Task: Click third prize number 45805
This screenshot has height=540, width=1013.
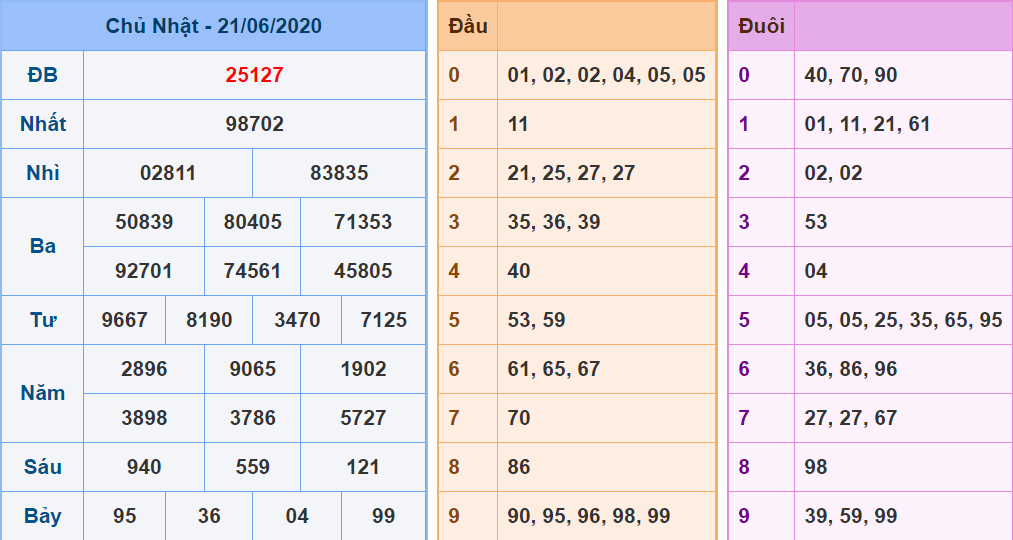Action: [x=363, y=271]
